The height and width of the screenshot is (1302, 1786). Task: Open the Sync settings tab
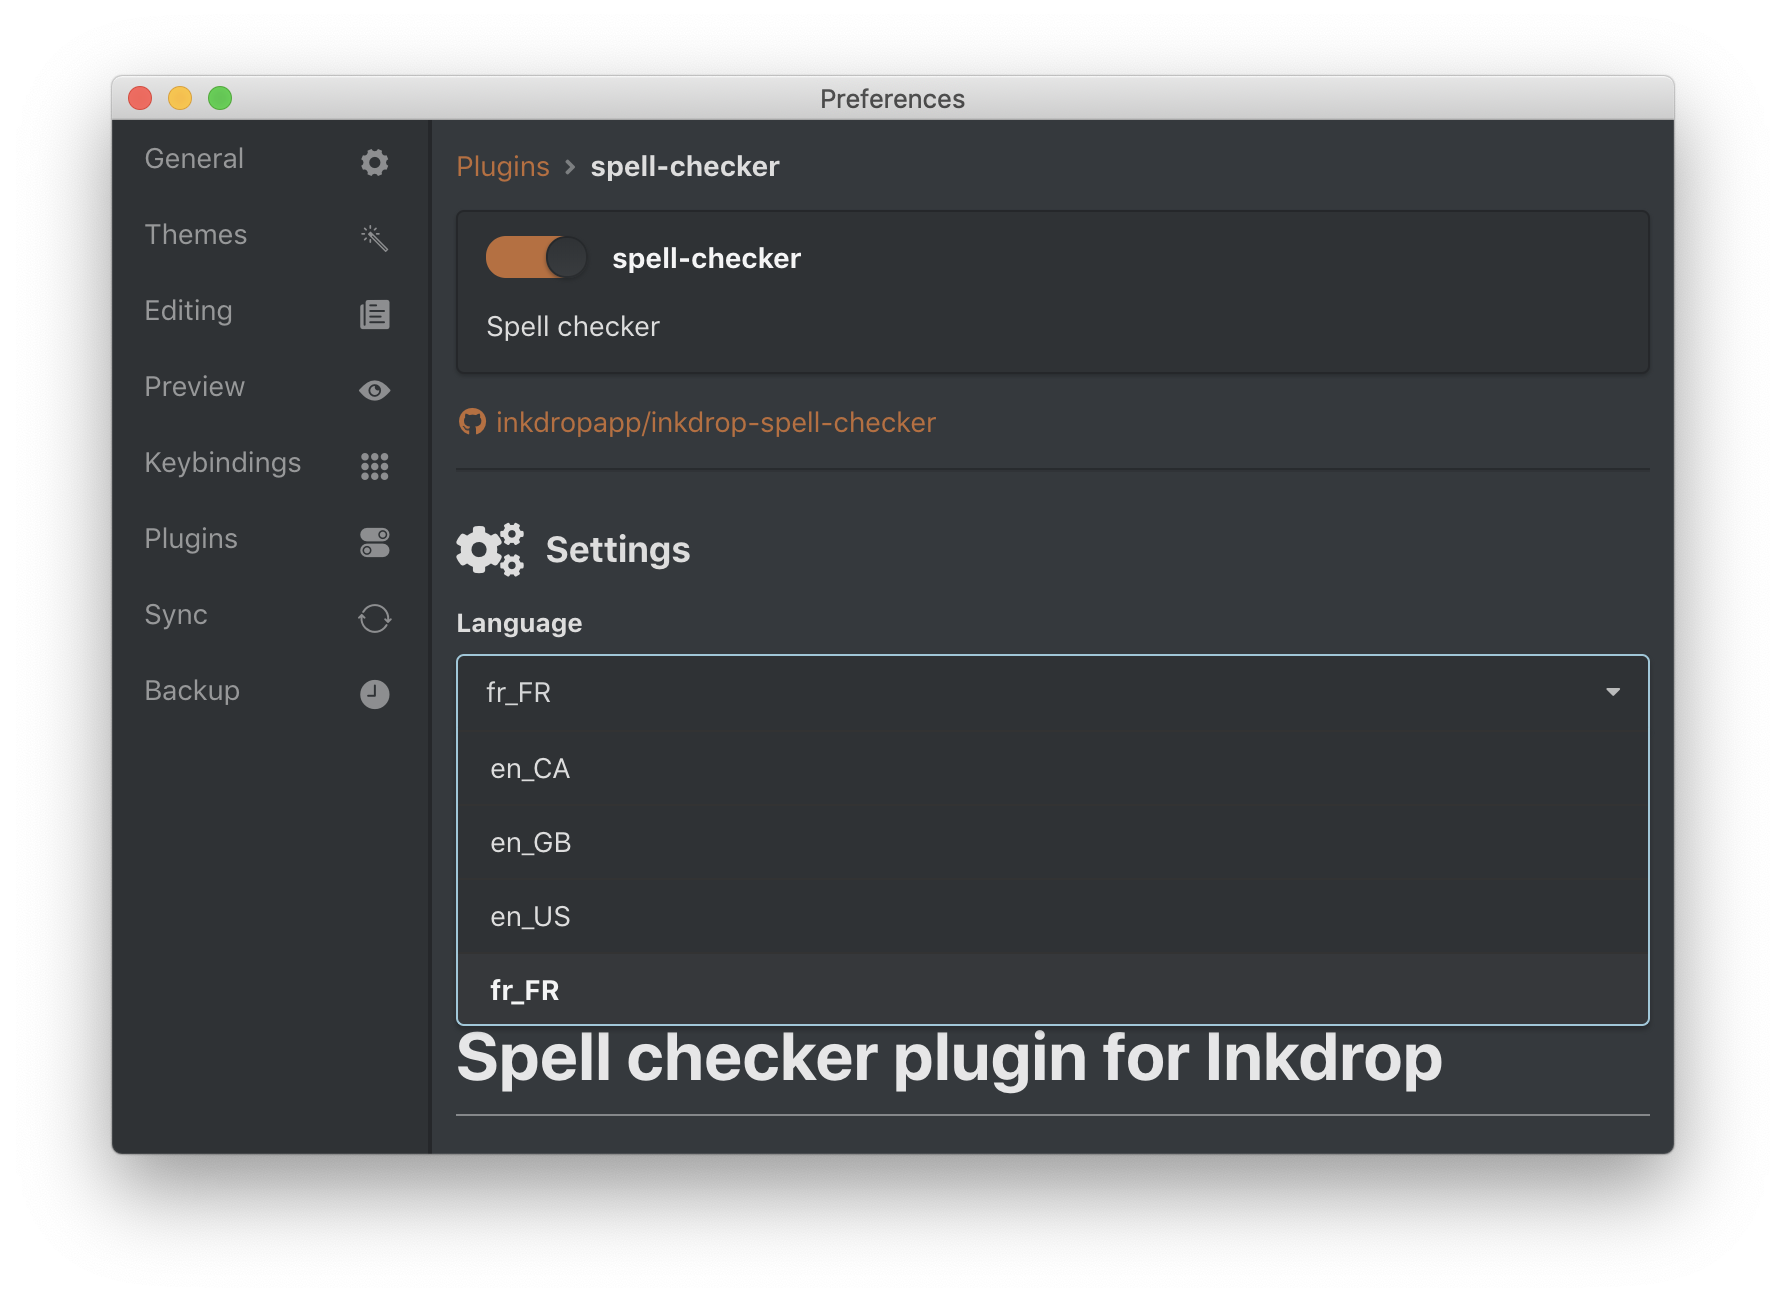268,615
